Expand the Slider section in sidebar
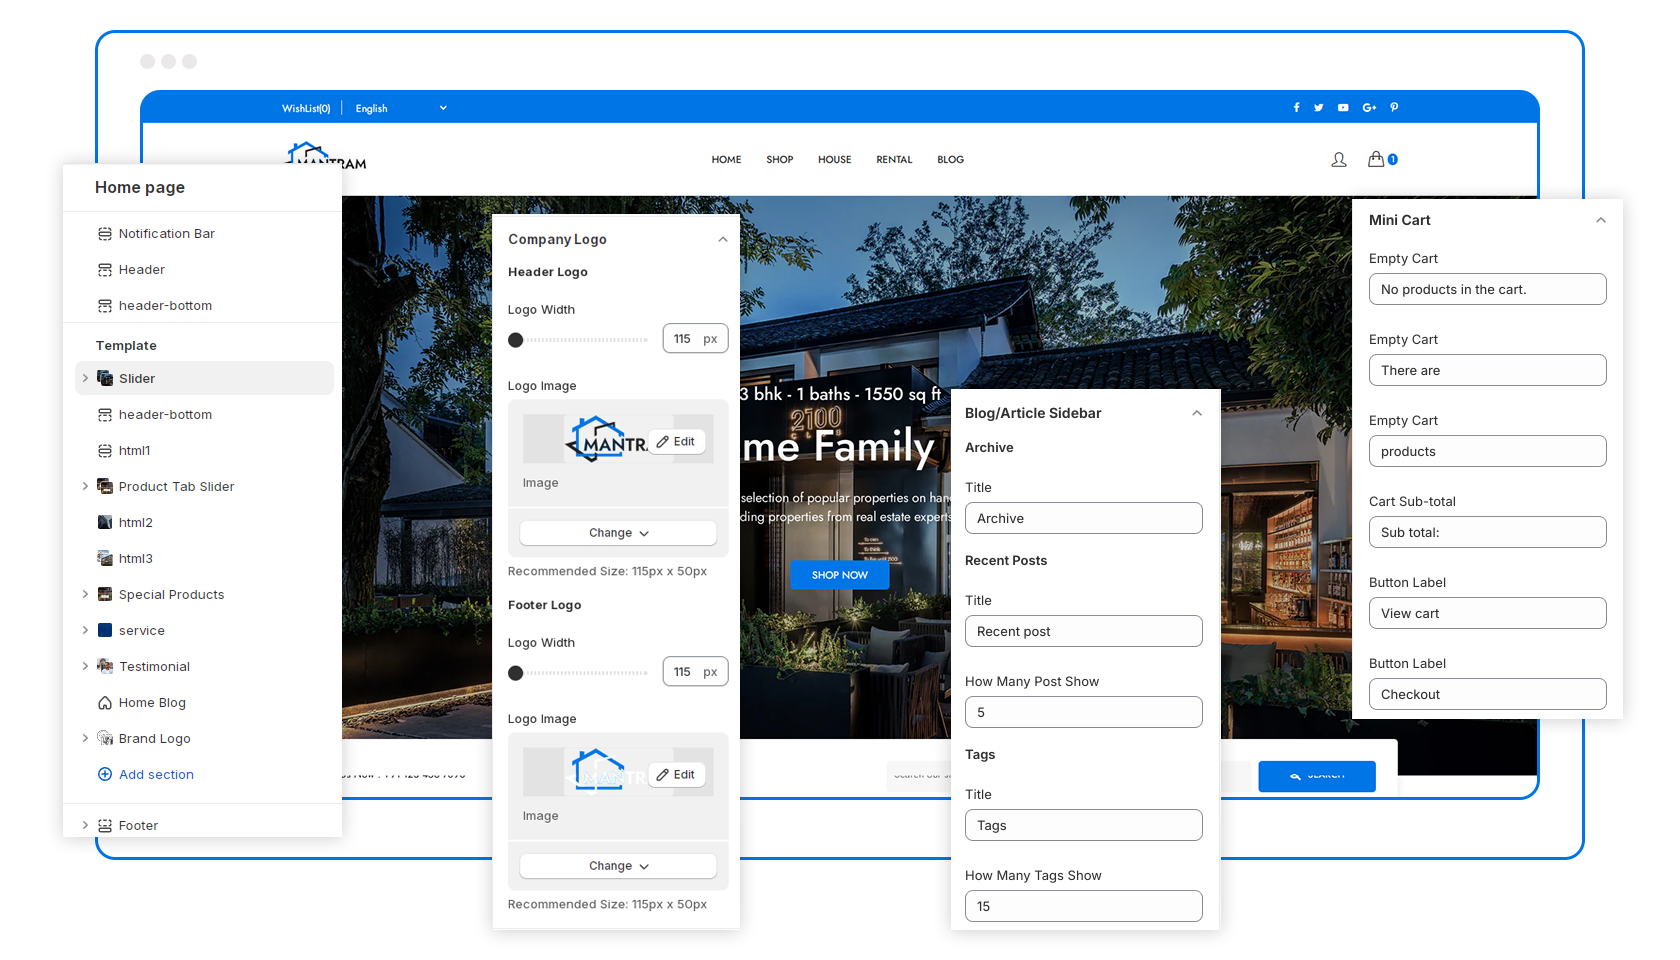Image resolution: width=1680 pixels, height=960 pixels. click(x=85, y=378)
